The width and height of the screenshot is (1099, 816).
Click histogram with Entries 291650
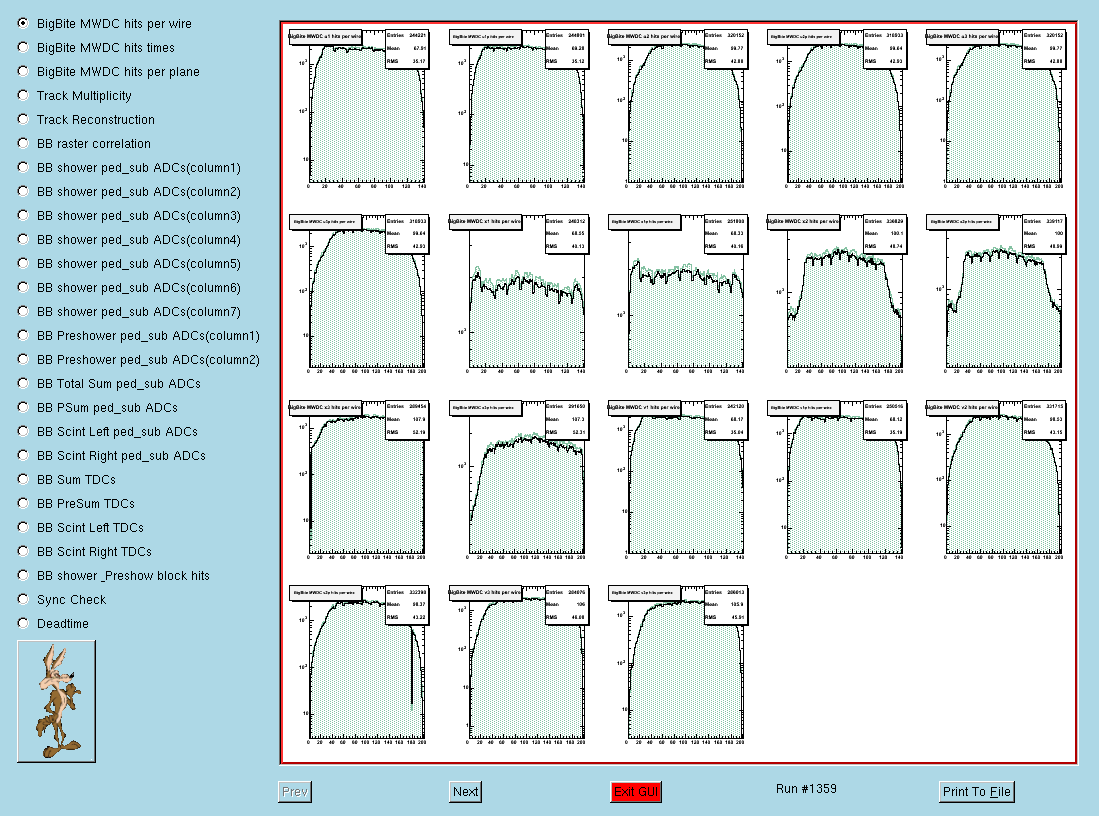pyautogui.click(x=517, y=480)
